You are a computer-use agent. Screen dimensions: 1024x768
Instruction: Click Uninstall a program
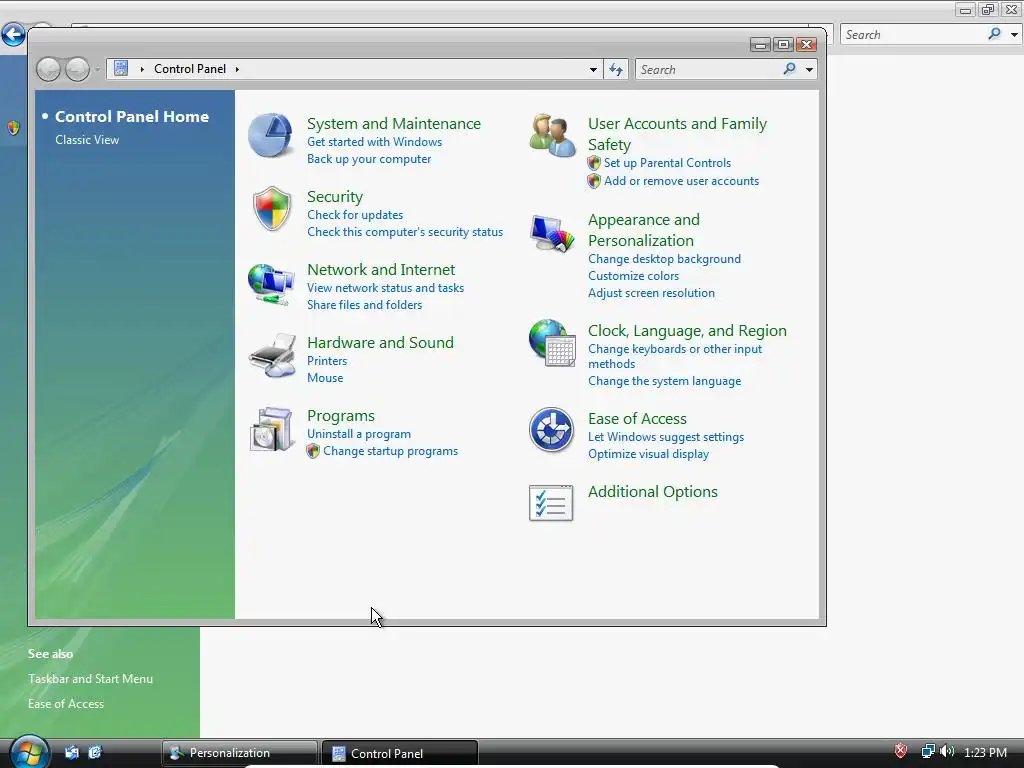click(359, 434)
